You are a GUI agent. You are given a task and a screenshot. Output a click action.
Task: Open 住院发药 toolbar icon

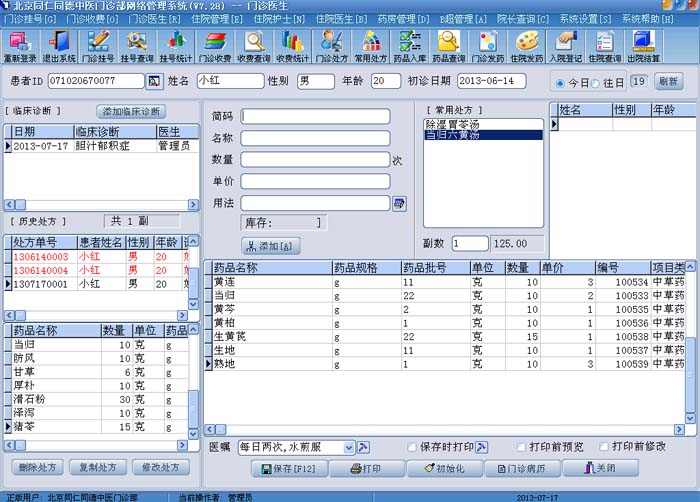click(526, 46)
